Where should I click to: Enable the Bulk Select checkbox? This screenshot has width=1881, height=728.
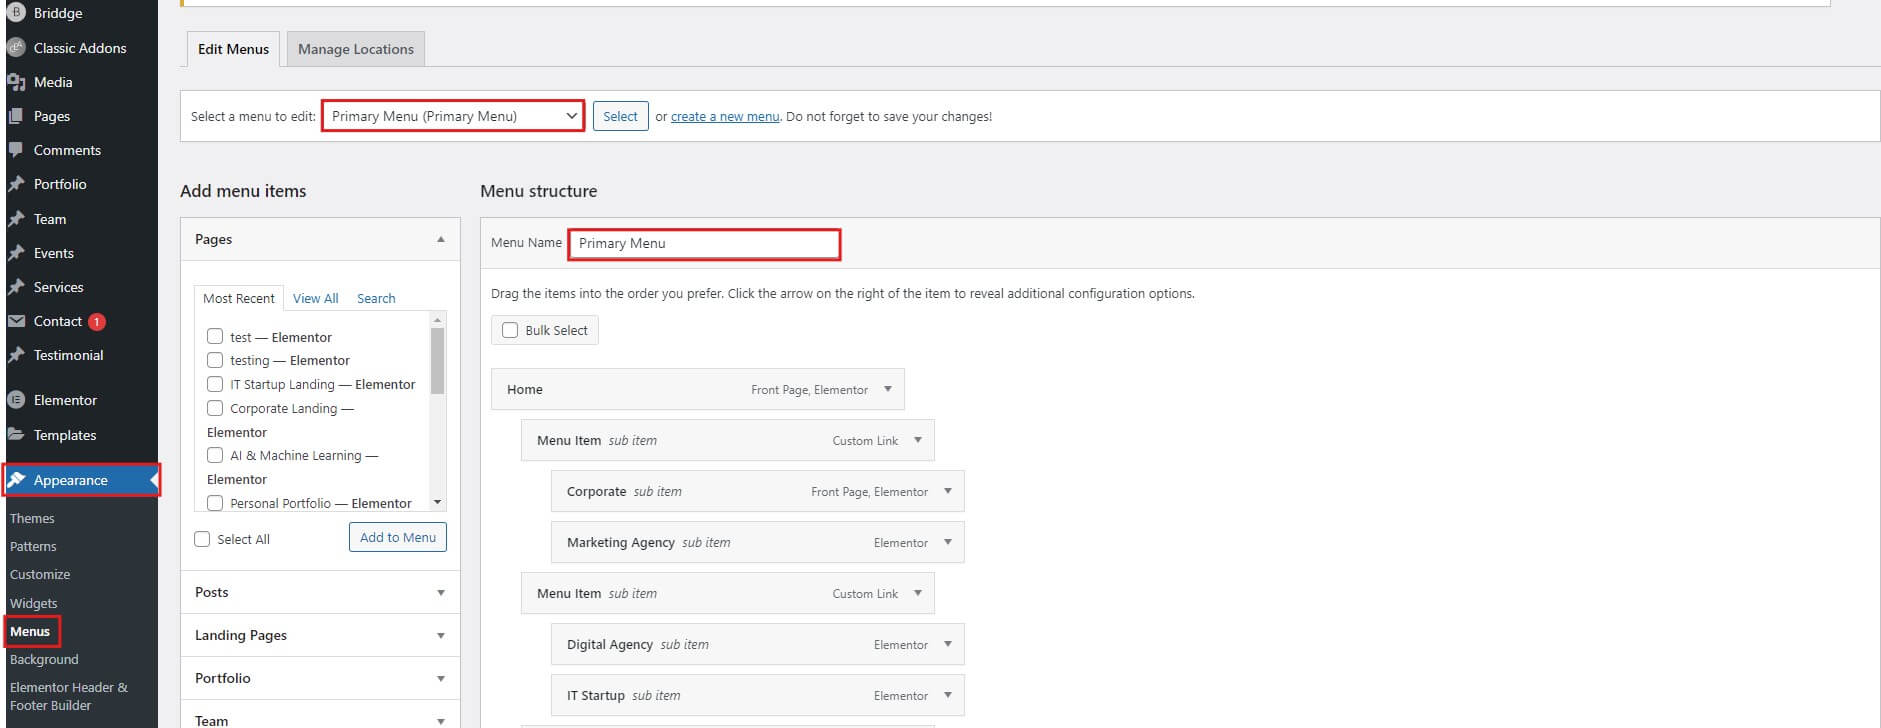510,330
